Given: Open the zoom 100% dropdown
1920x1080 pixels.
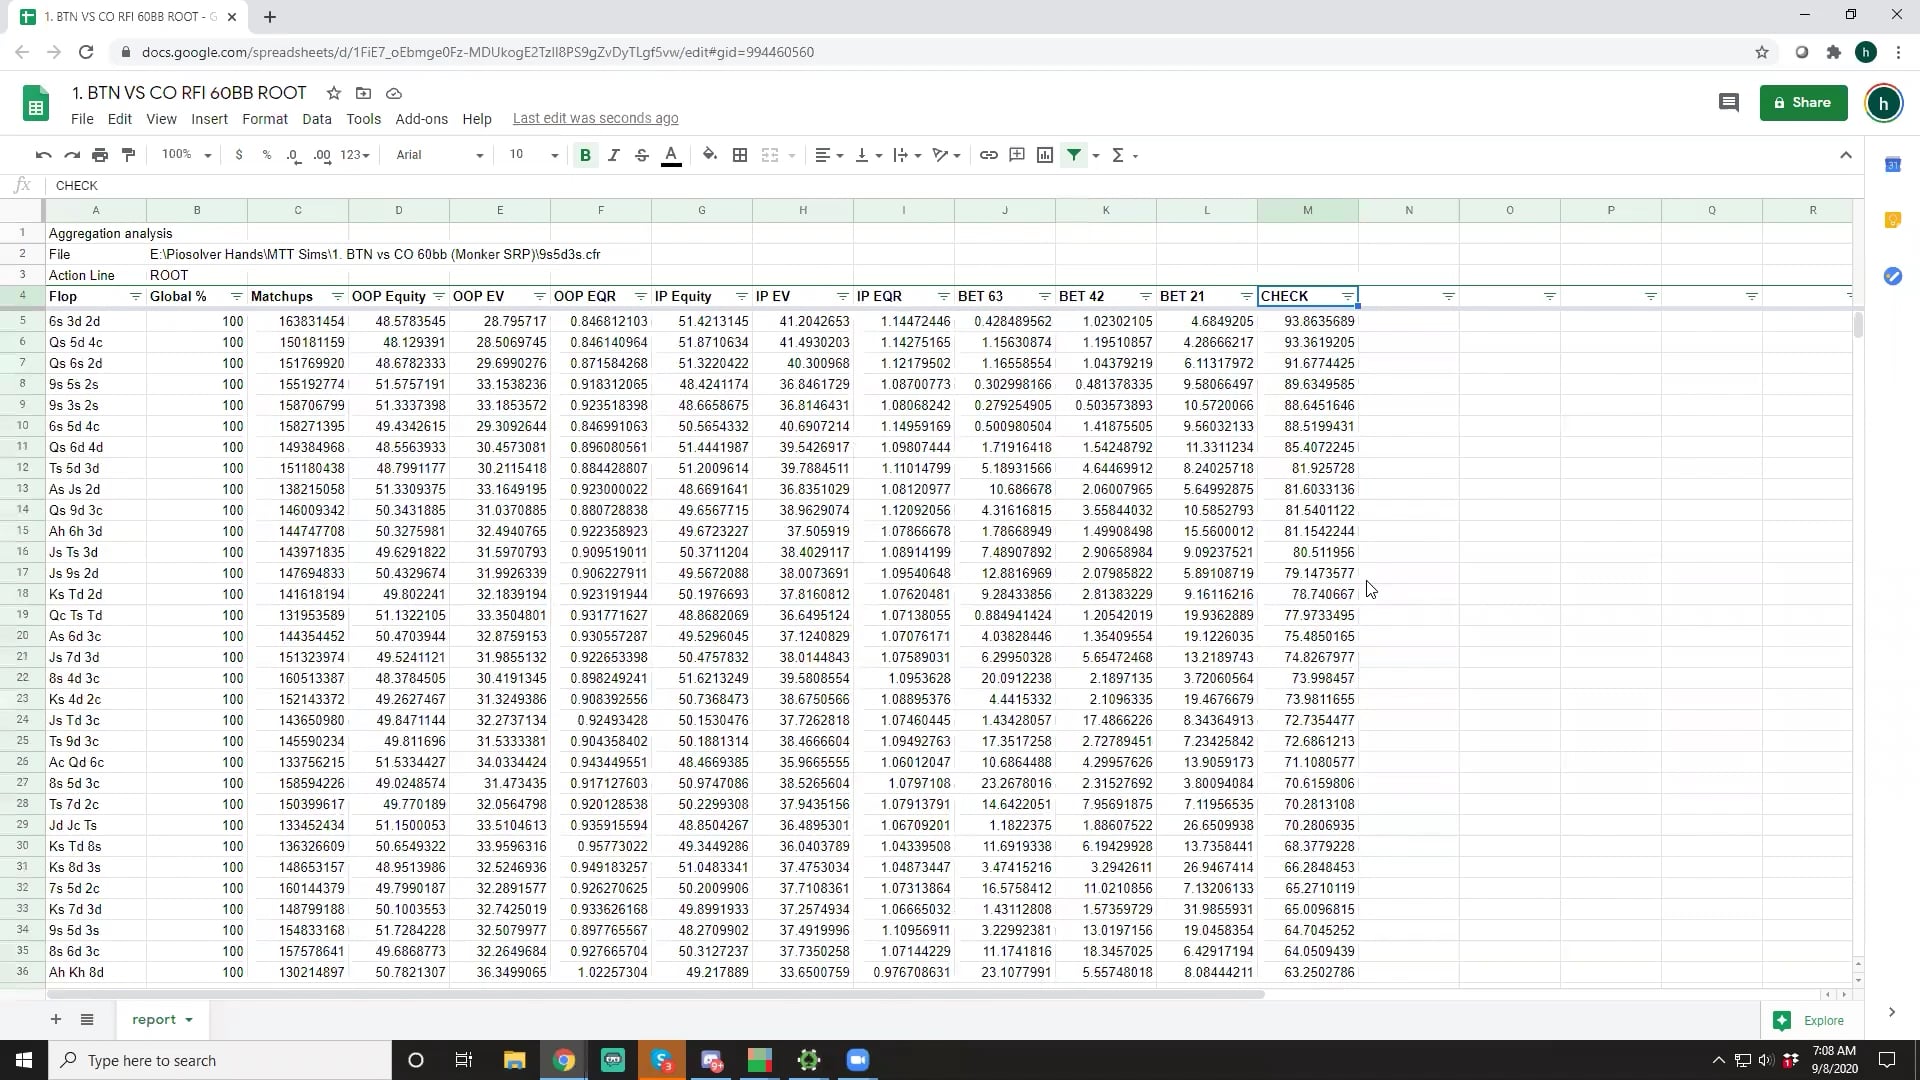Looking at the screenshot, I should point(186,155).
